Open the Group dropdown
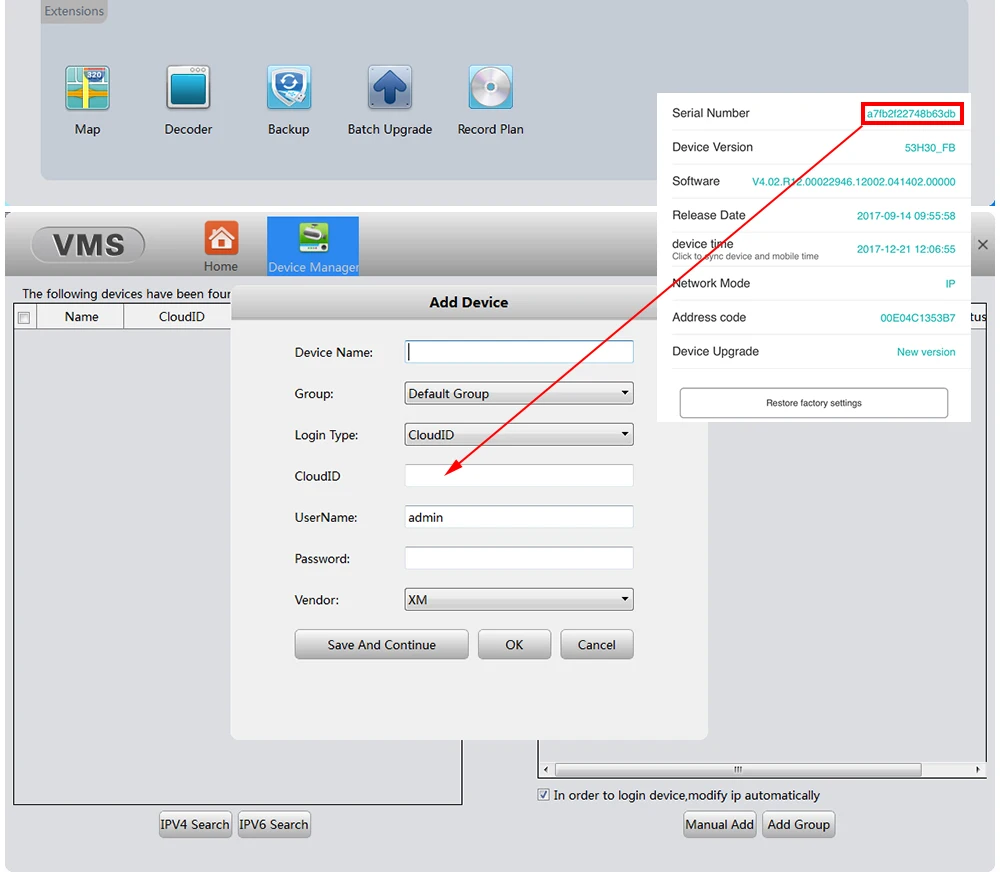This screenshot has height=872, width=1000. [519, 394]
